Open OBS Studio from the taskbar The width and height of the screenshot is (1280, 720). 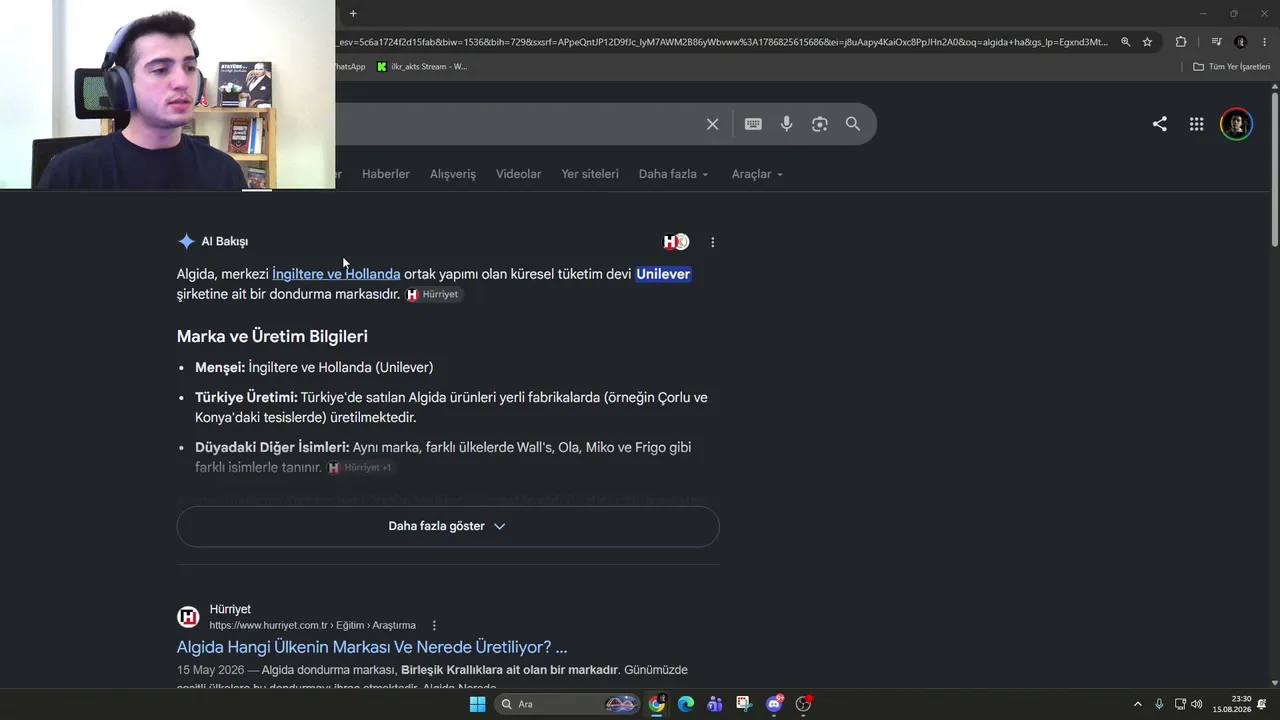pos(803,704)
